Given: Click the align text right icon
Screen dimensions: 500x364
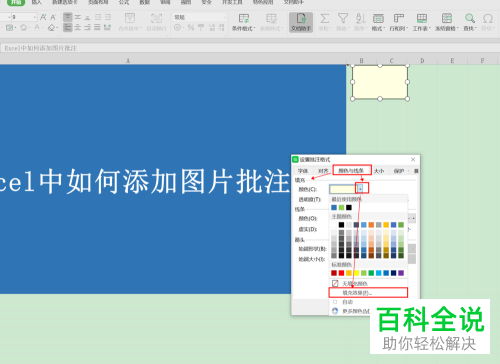Looking at the screenshot, I should (87, 27).
